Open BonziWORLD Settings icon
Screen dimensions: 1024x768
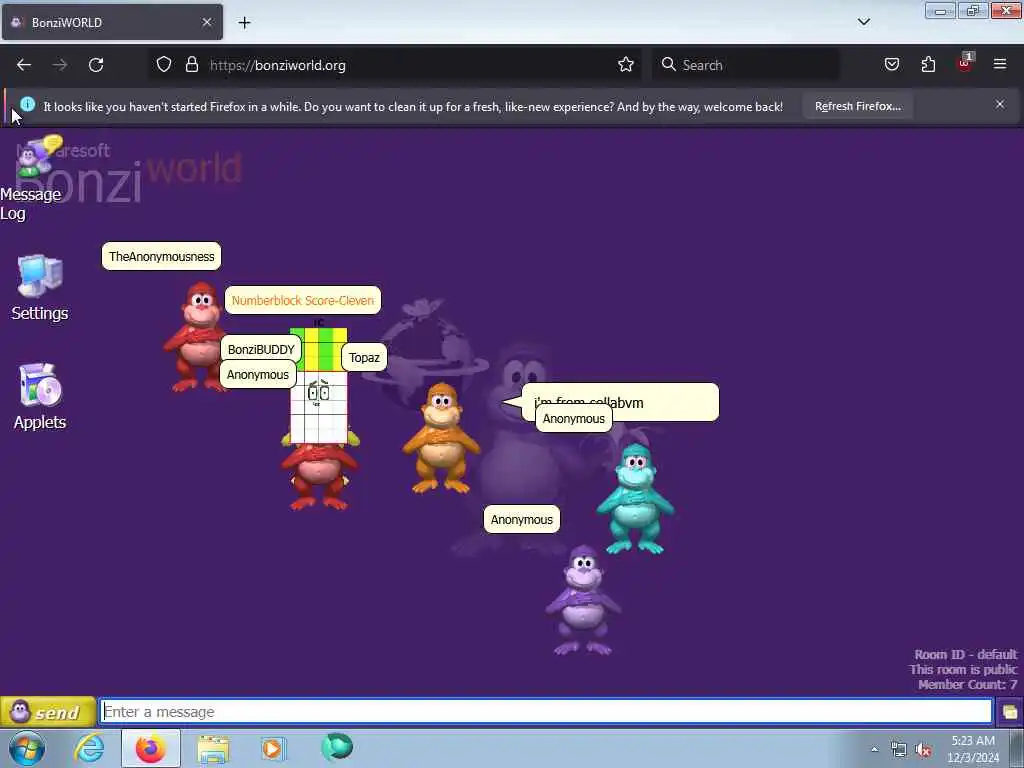point(40,288)
